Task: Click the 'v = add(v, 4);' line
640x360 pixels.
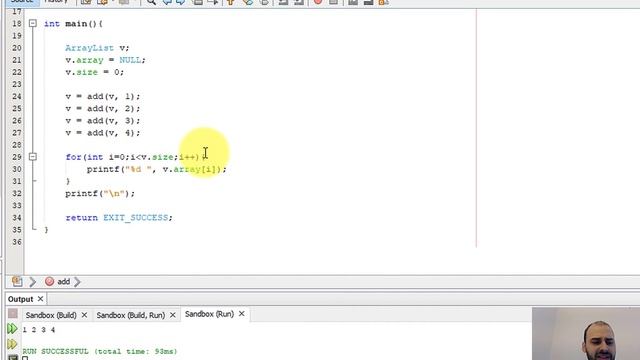Action: tap(102, 133)
